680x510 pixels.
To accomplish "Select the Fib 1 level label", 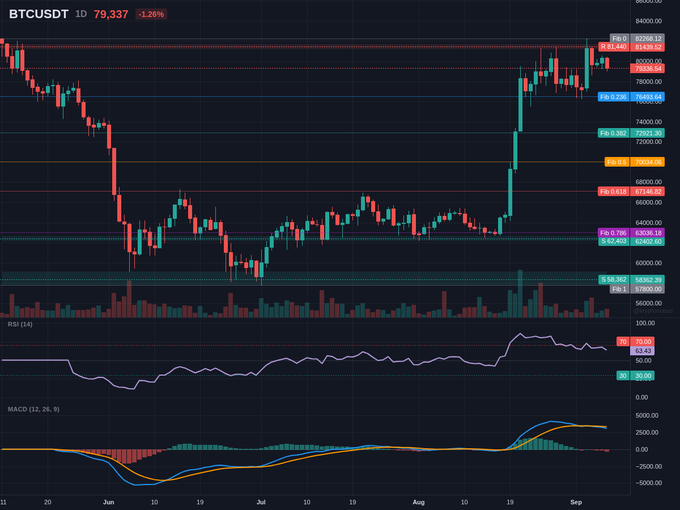I will (619, 289).
